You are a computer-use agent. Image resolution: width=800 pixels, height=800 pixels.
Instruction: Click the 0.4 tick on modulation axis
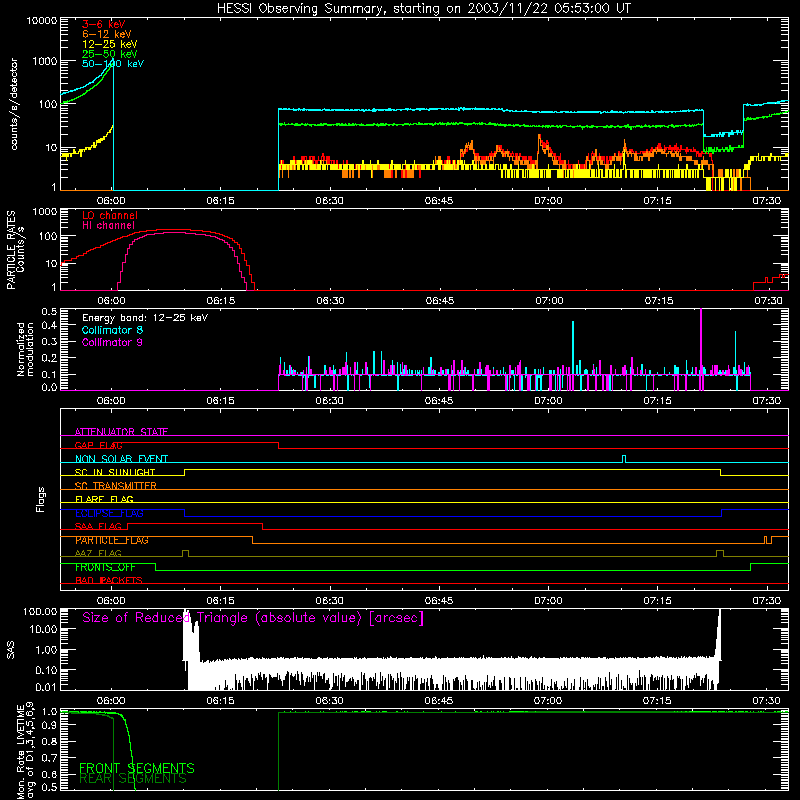point(49,325)
